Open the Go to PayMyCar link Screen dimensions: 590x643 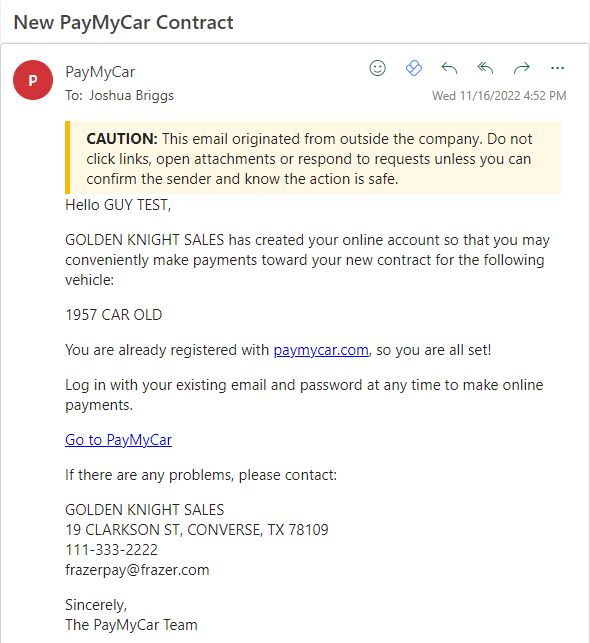click(118, 440)
